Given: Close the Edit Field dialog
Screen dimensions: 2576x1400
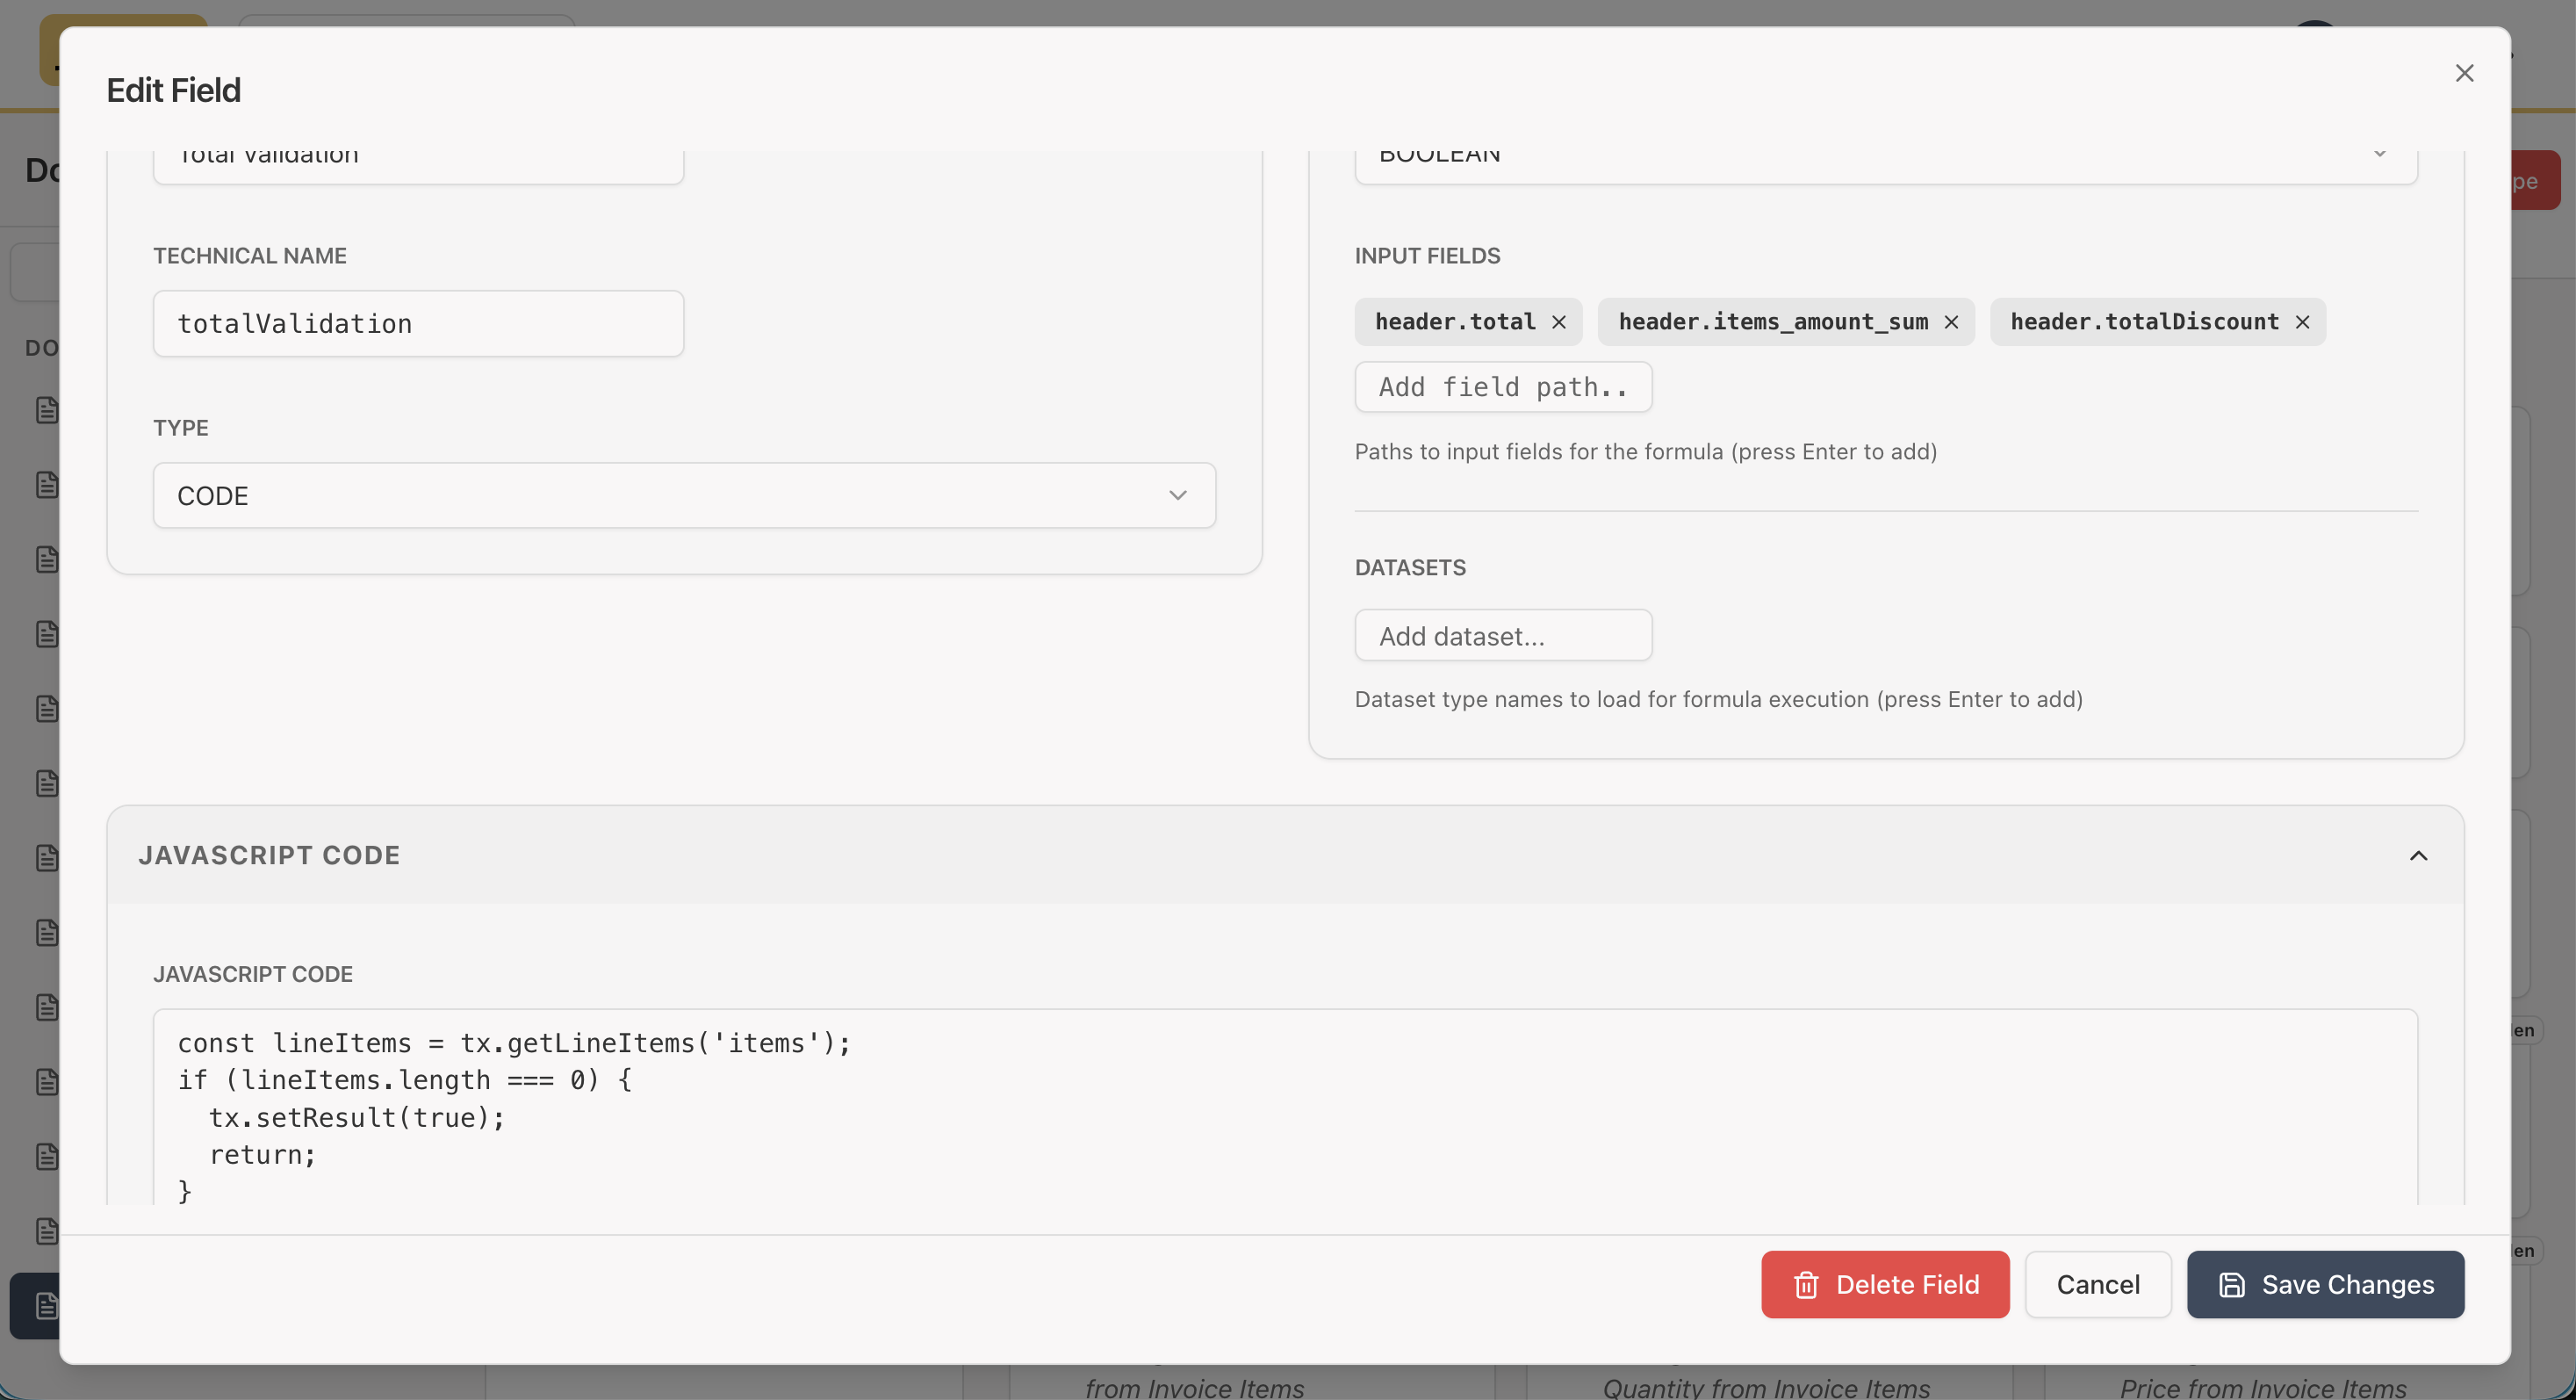Looking at the screenshot, I should (x=2464, y=73).
